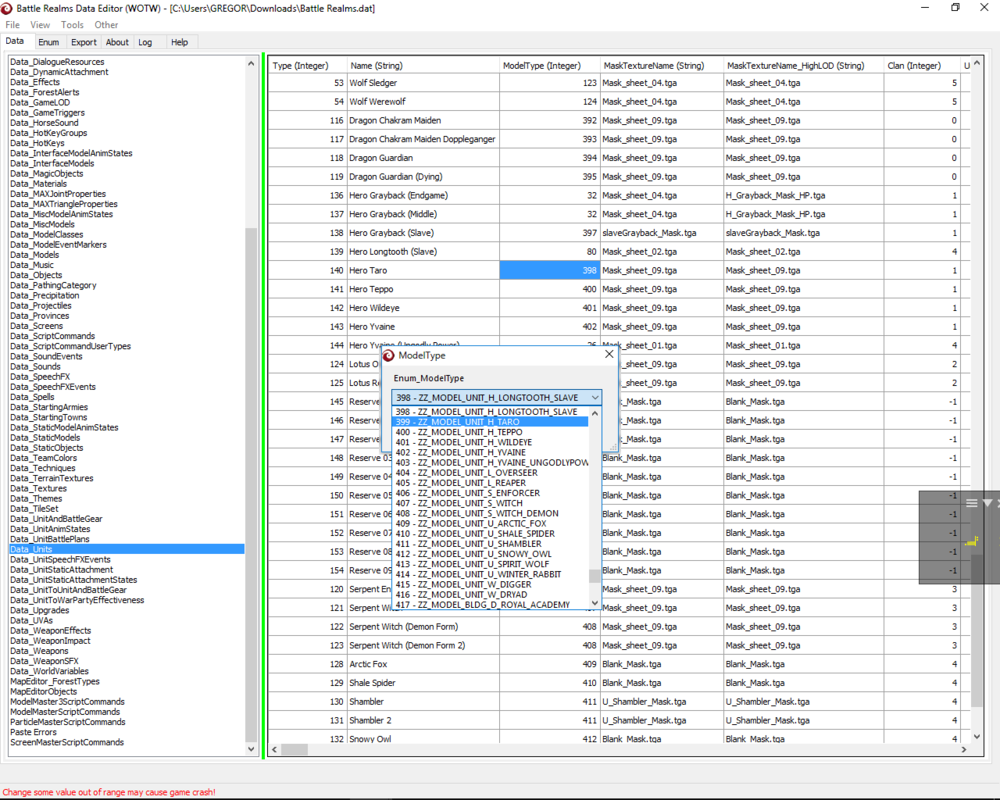Click the data tree scroll-down arrow

pos(251,749)
